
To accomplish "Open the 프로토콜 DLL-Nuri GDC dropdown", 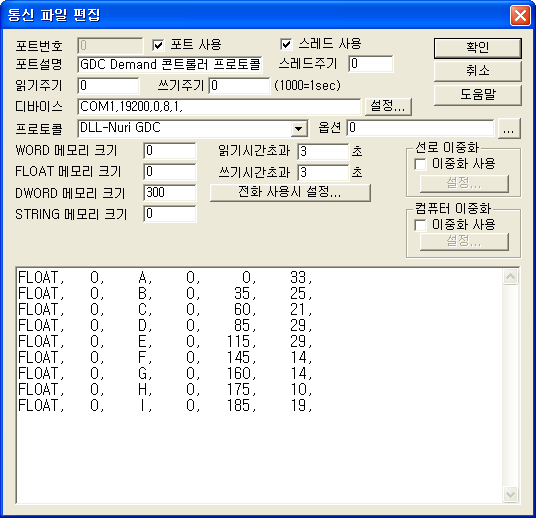I will pos(298,129).
